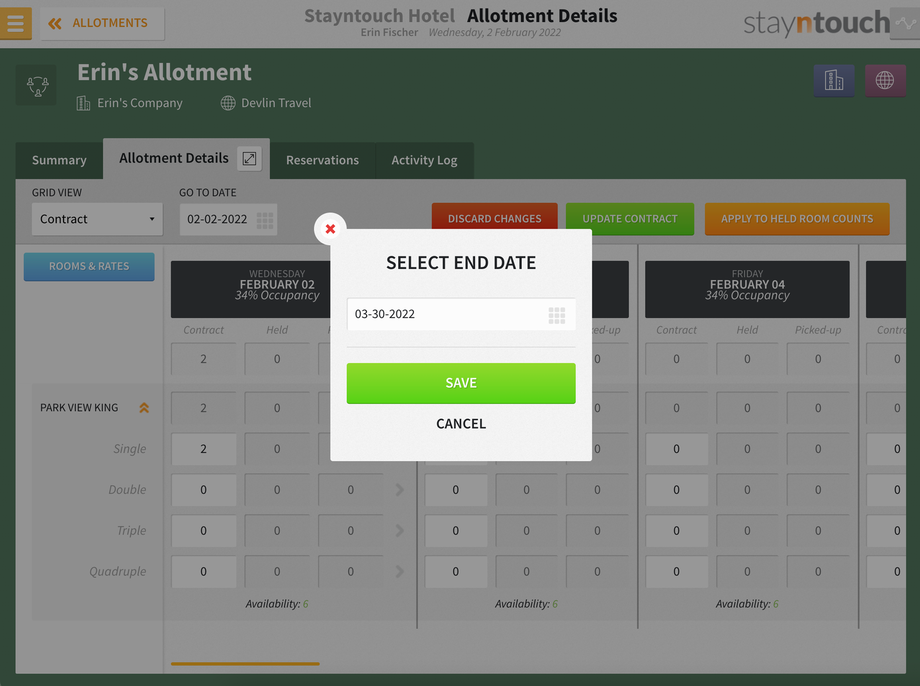920x686 pixels.
Task: Switch to the Reservations tab
Action: click(322, 160)
